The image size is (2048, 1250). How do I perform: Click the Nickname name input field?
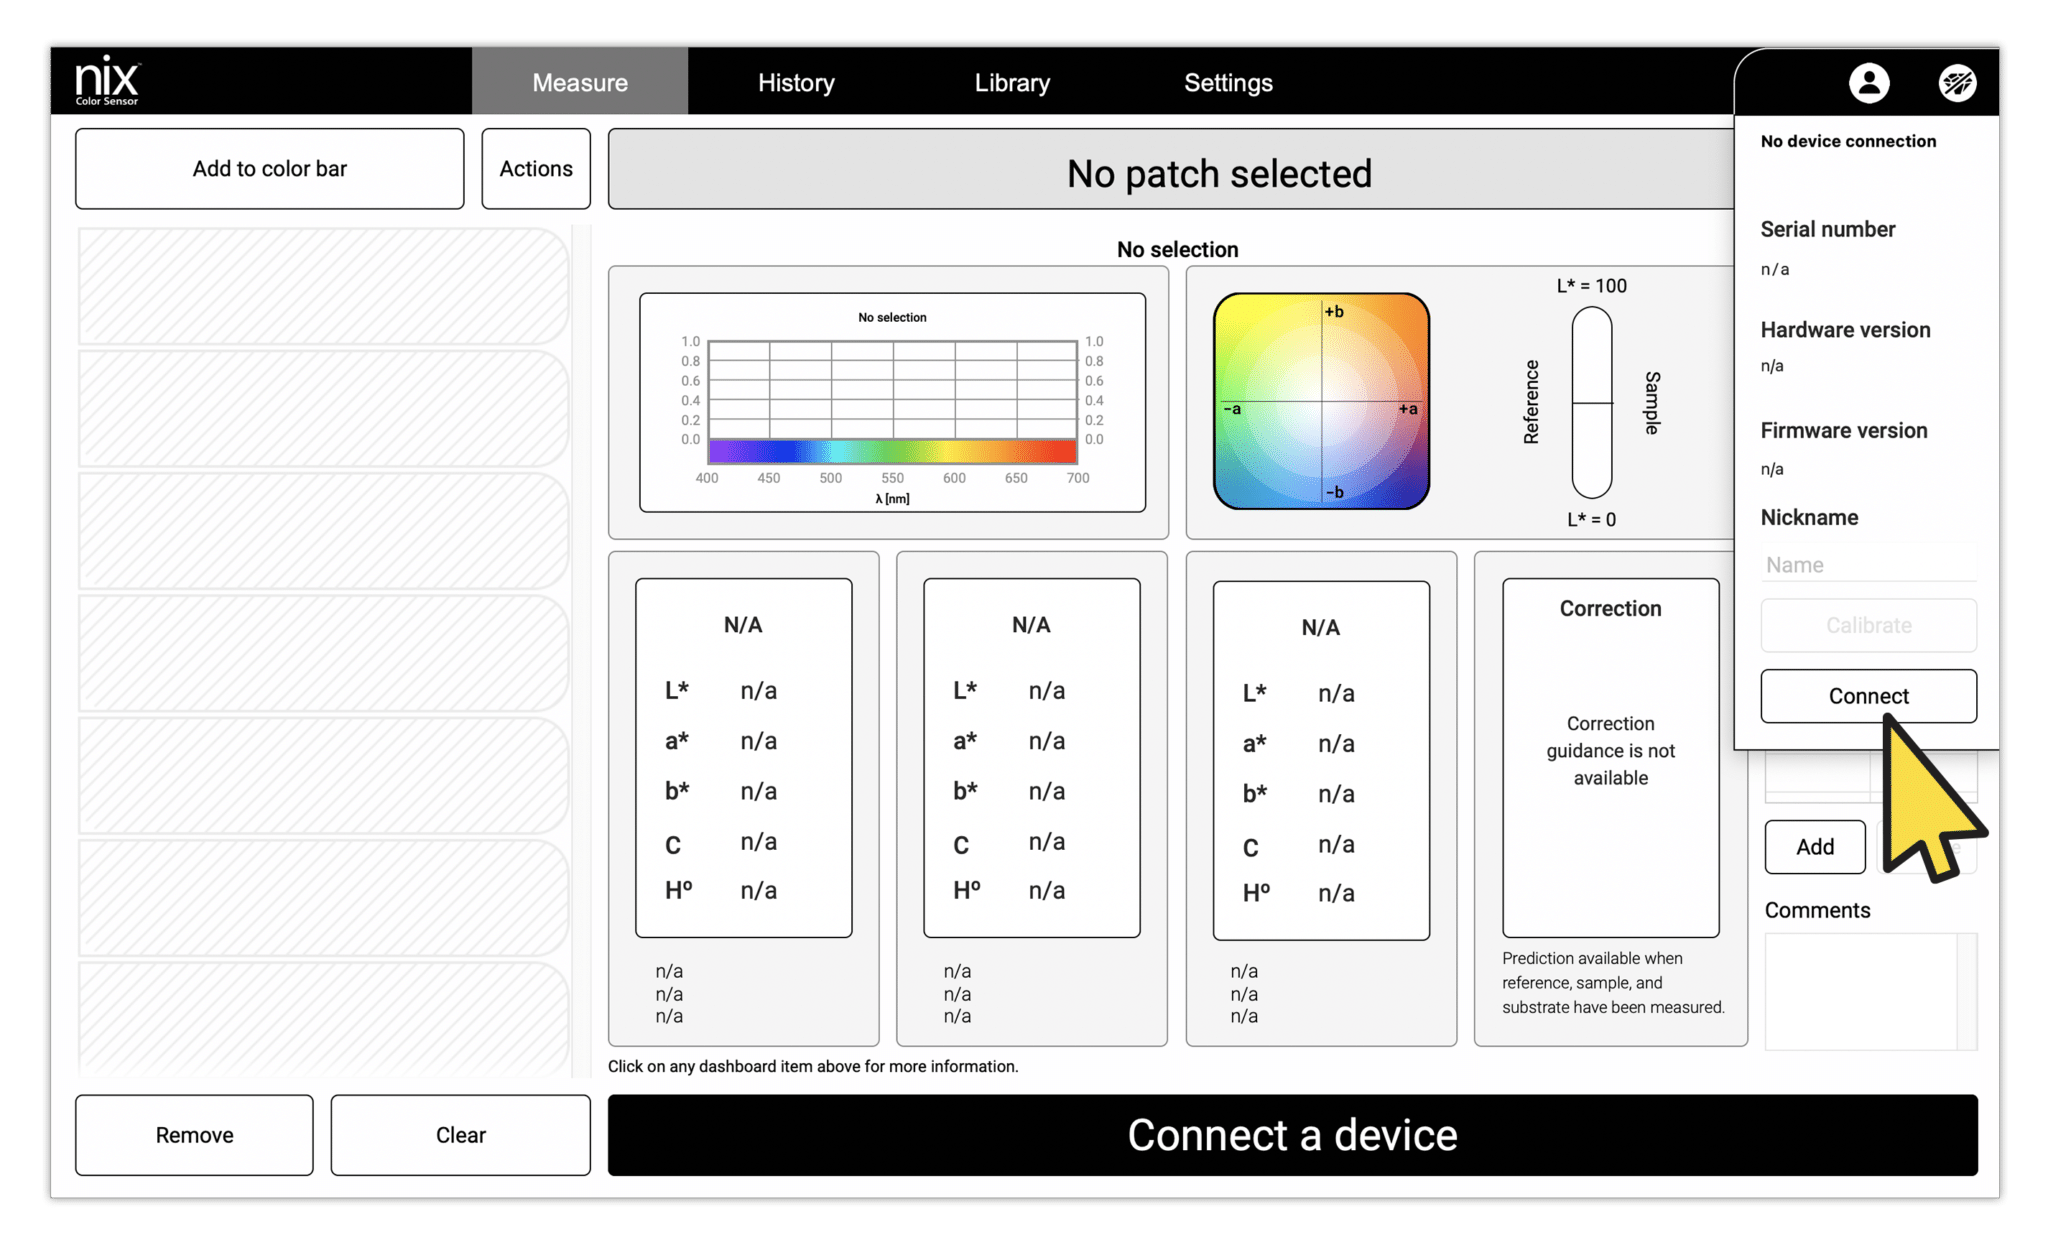coord(1868,564)
